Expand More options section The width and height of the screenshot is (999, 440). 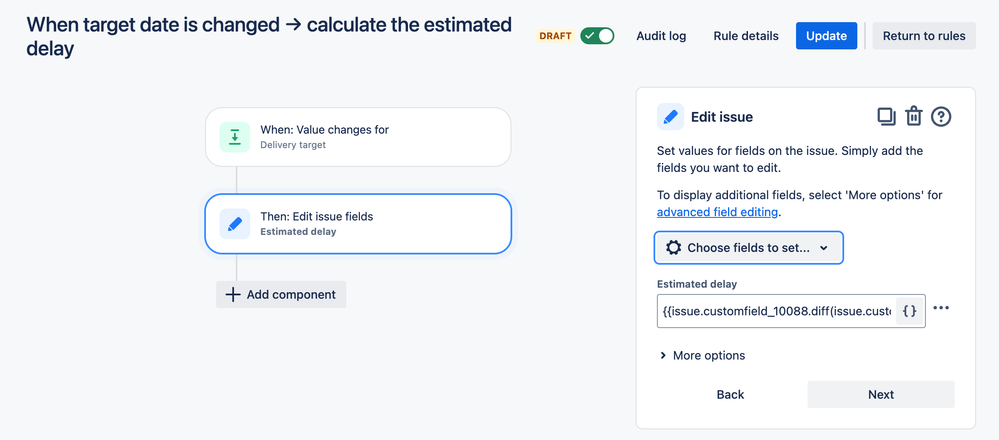[702, 355]
